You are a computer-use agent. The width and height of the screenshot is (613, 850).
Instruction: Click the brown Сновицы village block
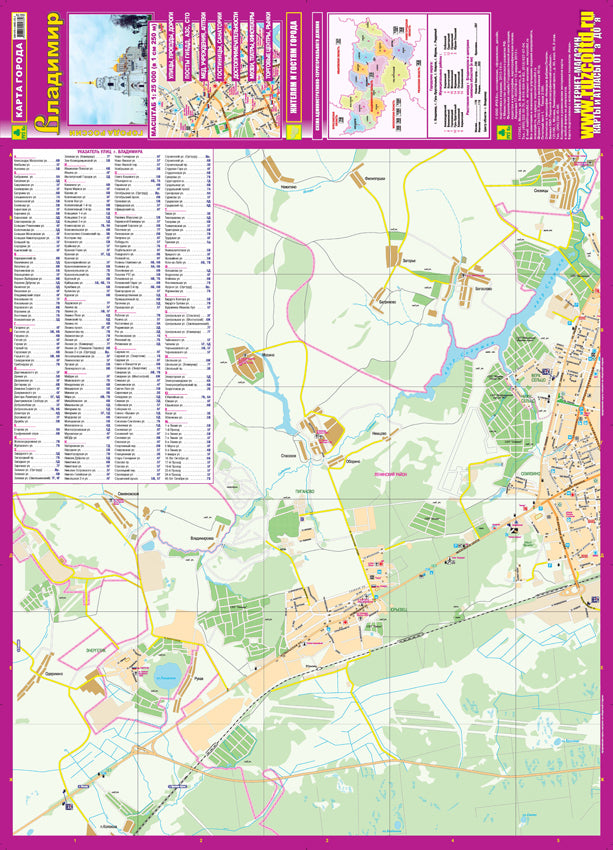point(559,178)
